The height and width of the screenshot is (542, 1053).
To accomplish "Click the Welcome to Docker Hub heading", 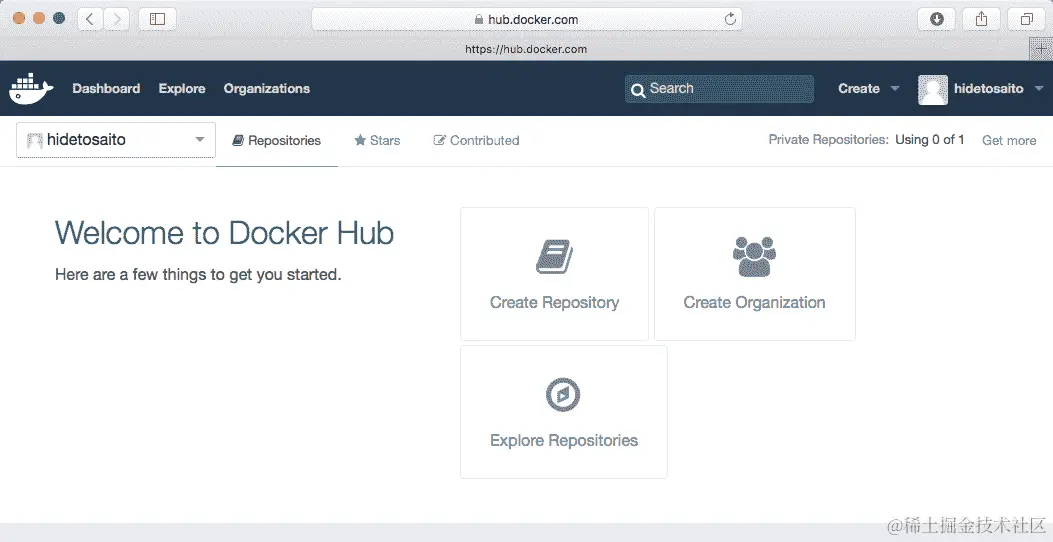I will 224,233.
